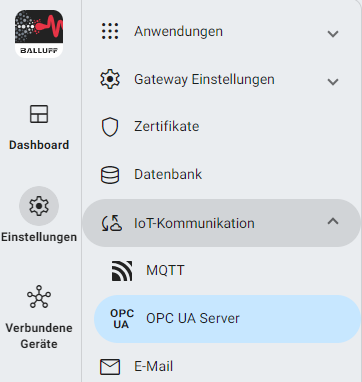
Task: Click the Gateway Einstellungen gear icon
Action: (x=110, y=79)
